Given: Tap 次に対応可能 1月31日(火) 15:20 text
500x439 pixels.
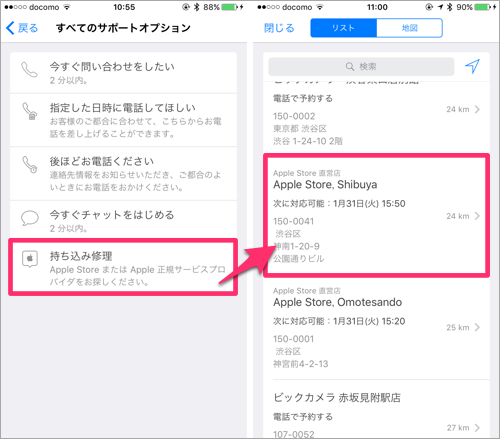Looking at the screenshot, I should [x=339, y=321].
